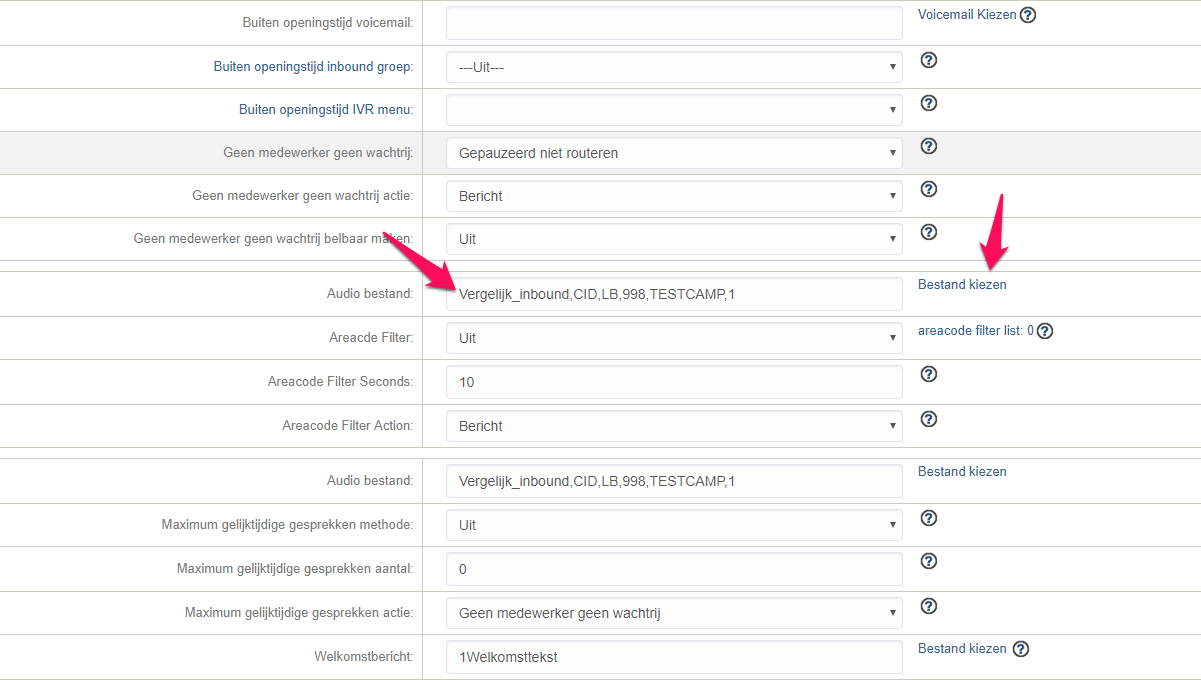Expand Buiten openingstijd inbound groep dropdown

(674, 67)
